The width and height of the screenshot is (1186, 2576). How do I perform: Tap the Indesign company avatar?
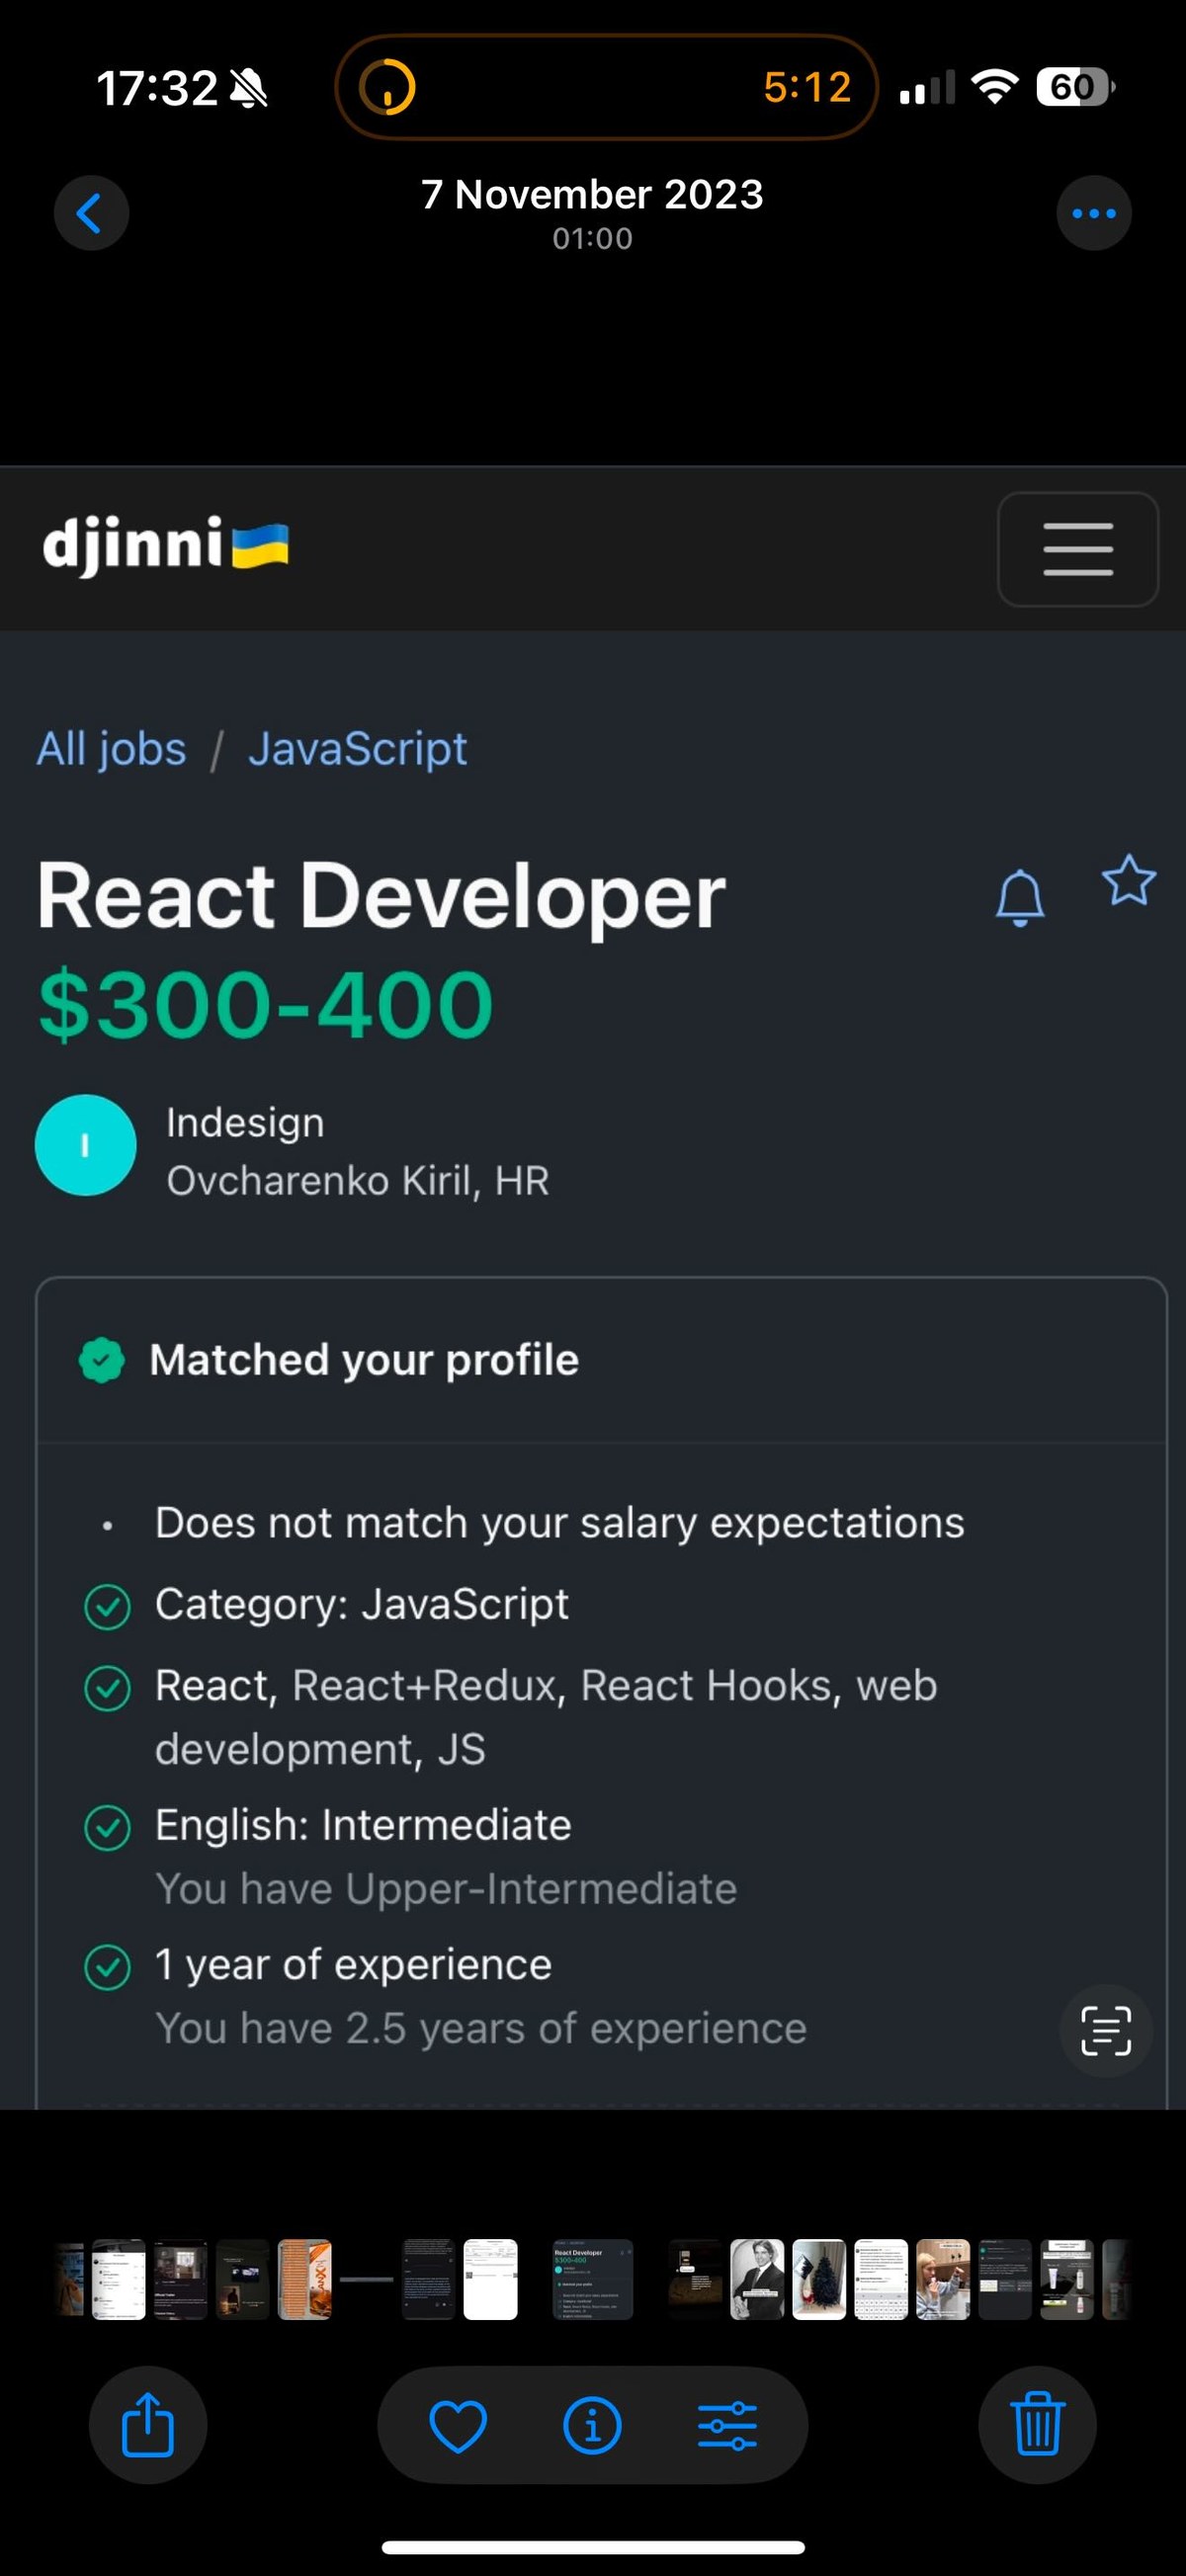(86, 1145)
